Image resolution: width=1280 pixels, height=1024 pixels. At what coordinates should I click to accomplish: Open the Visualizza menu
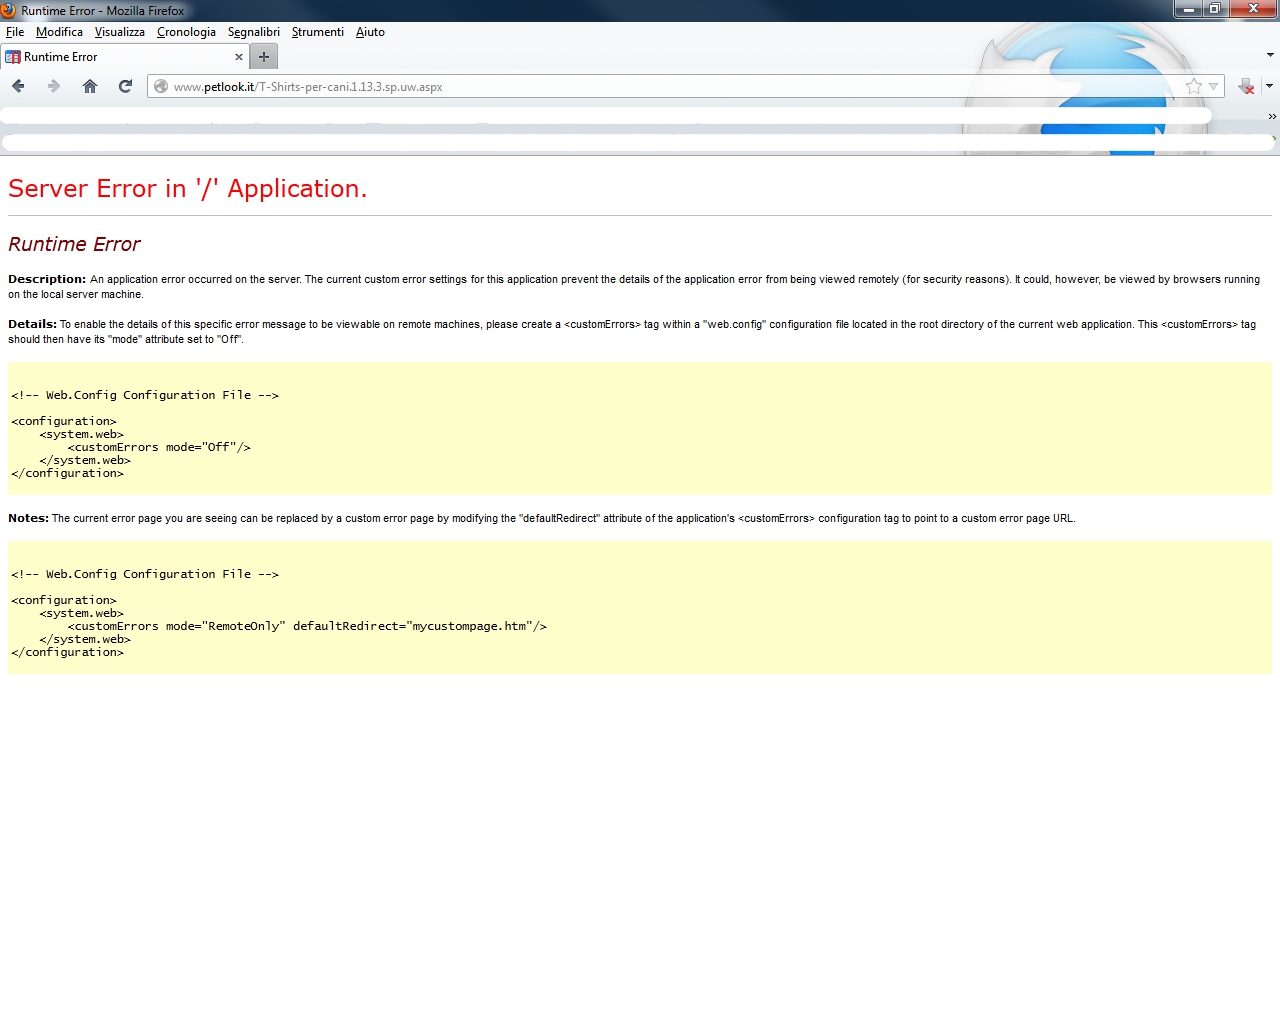pos(120,32)
